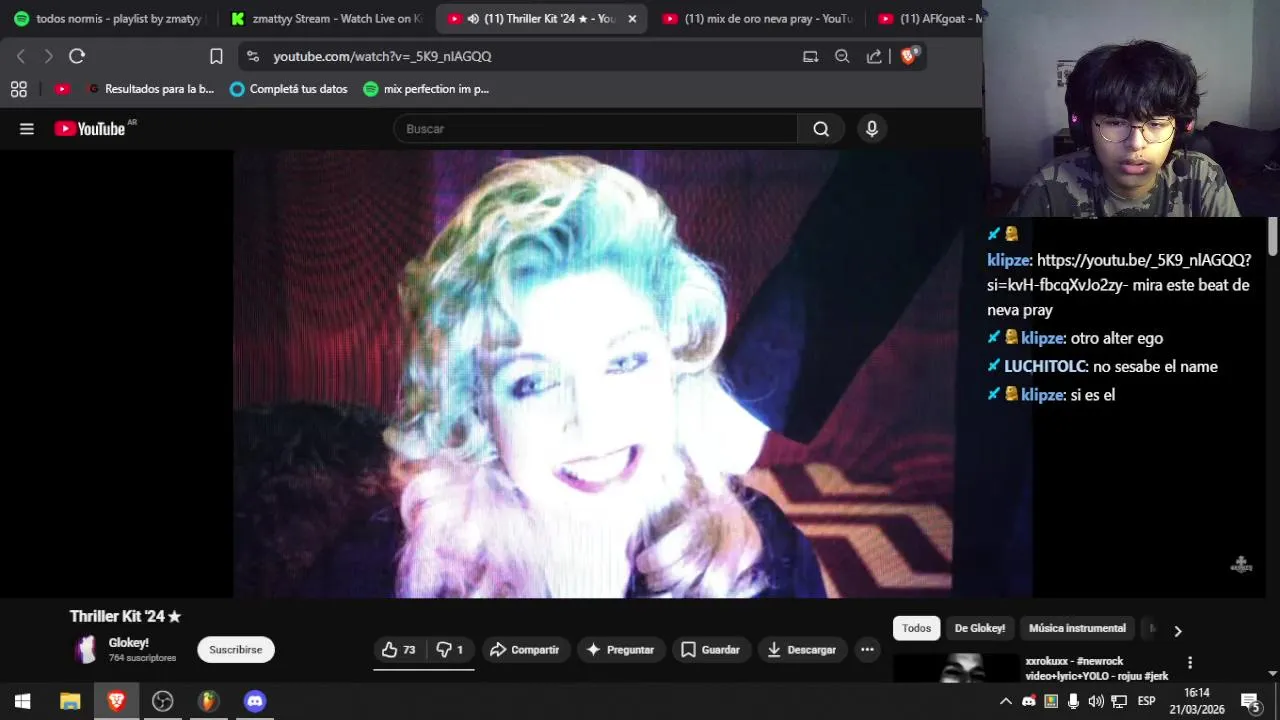Open the Resultados para la b... bookmark
The width and height of the screenshot is (1280, 720).
[x=151, y=89]
